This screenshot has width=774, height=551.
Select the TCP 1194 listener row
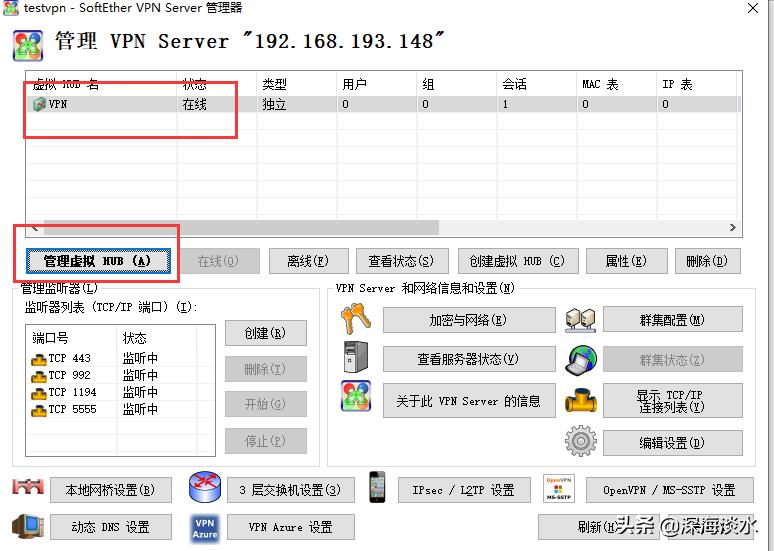pyautogui.click(x=120, y=393)
